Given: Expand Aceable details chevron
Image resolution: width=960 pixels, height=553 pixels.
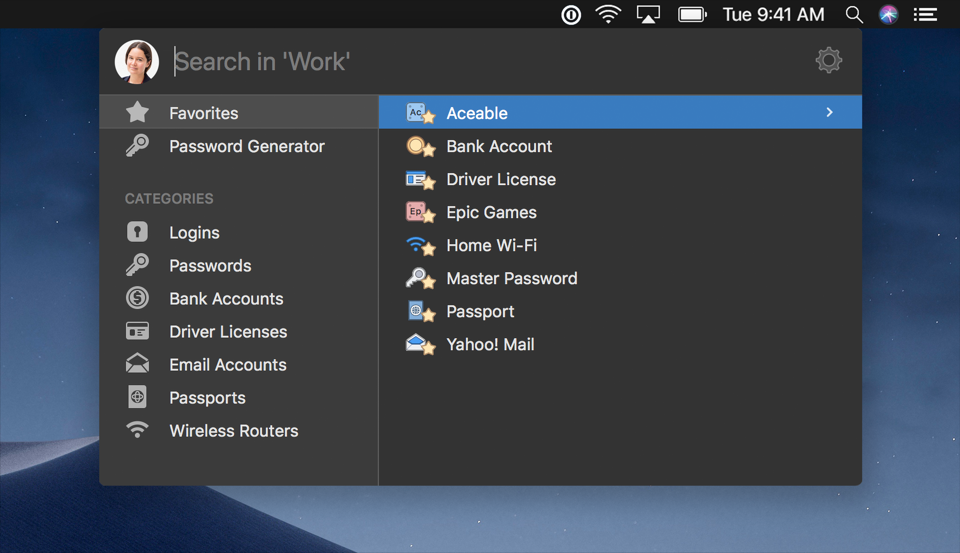Looking at the screenshot, I should (829, 112).
